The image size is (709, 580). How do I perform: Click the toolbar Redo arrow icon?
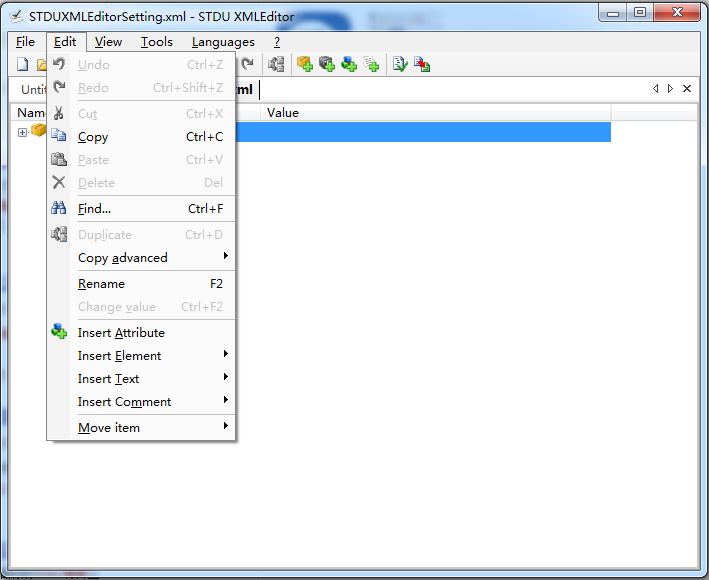click(247, 64)
